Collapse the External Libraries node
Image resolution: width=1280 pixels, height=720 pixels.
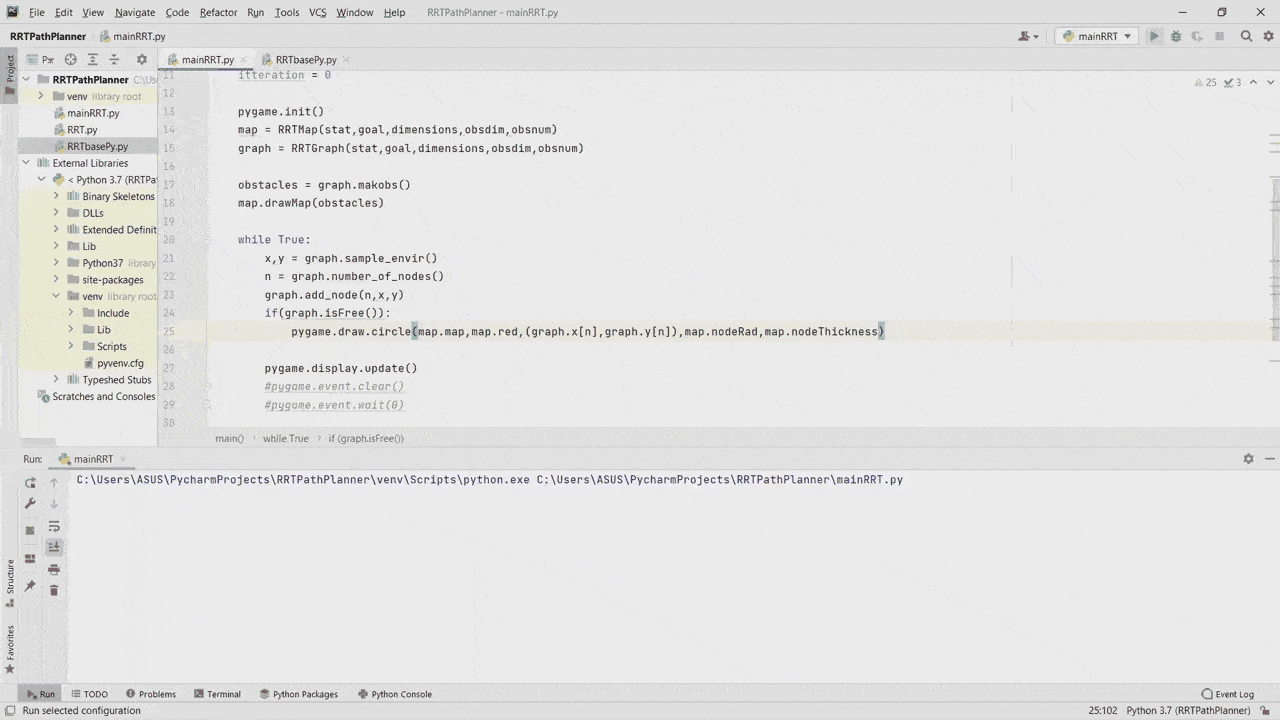tap(27, 163)
